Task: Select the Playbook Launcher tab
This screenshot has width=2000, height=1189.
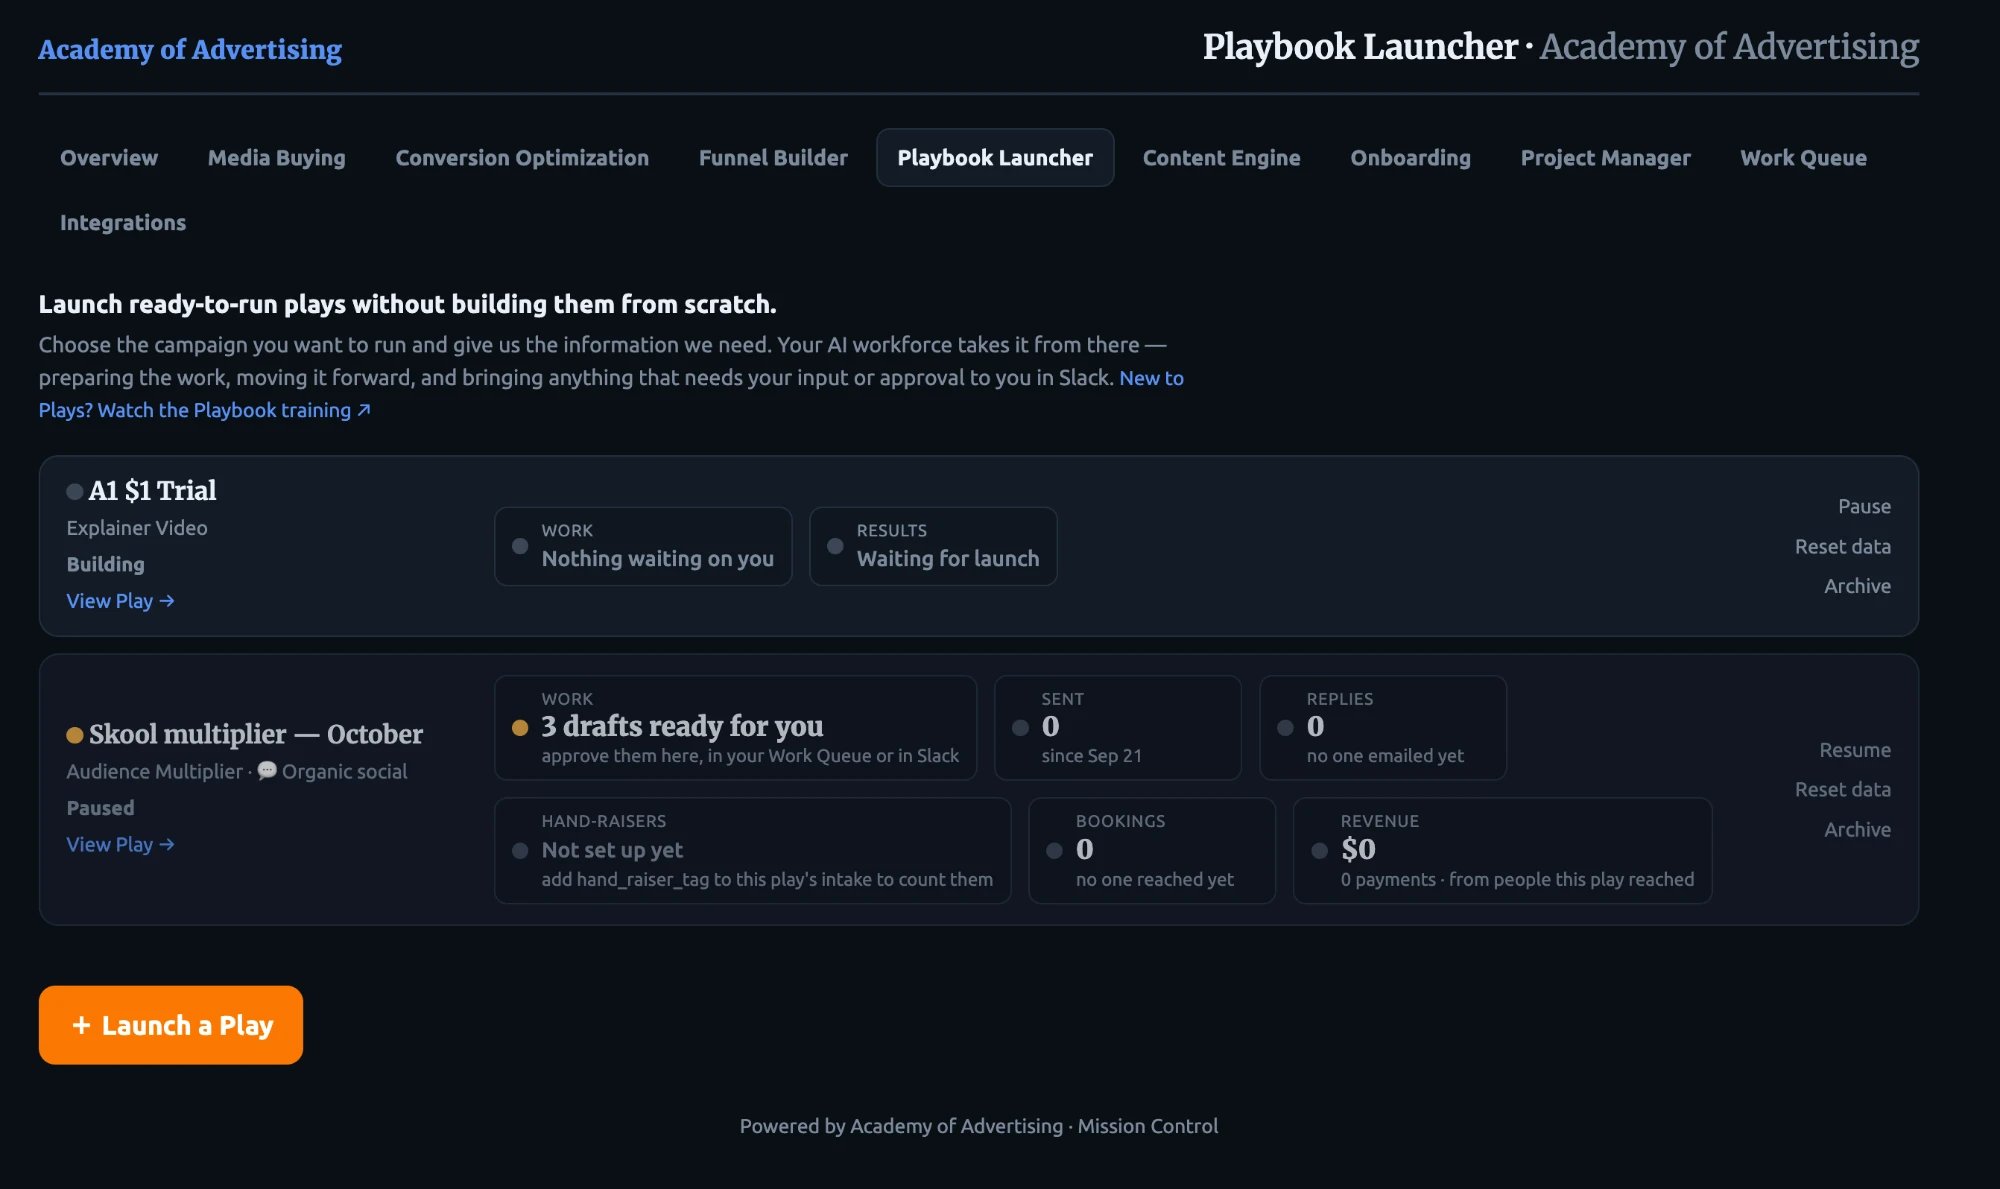Action: click(995, 158)
